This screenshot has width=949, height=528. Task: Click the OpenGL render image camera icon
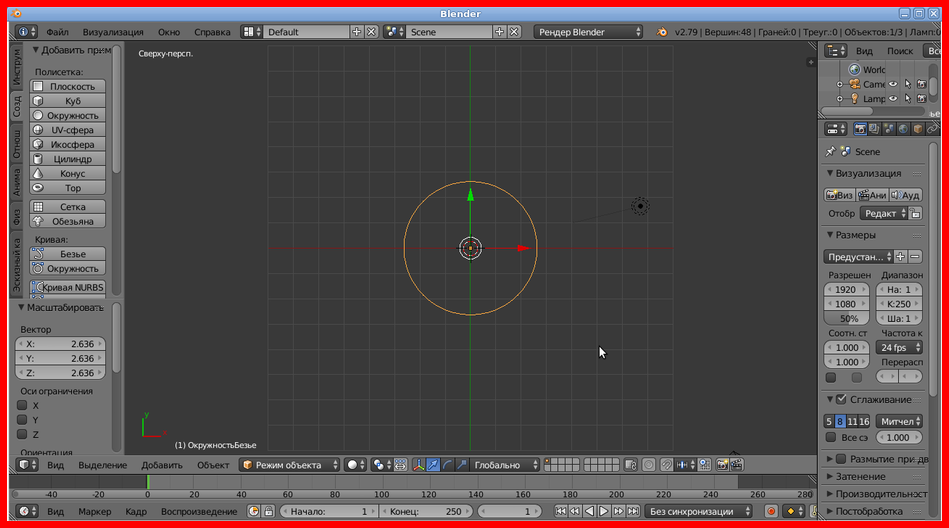722,465
